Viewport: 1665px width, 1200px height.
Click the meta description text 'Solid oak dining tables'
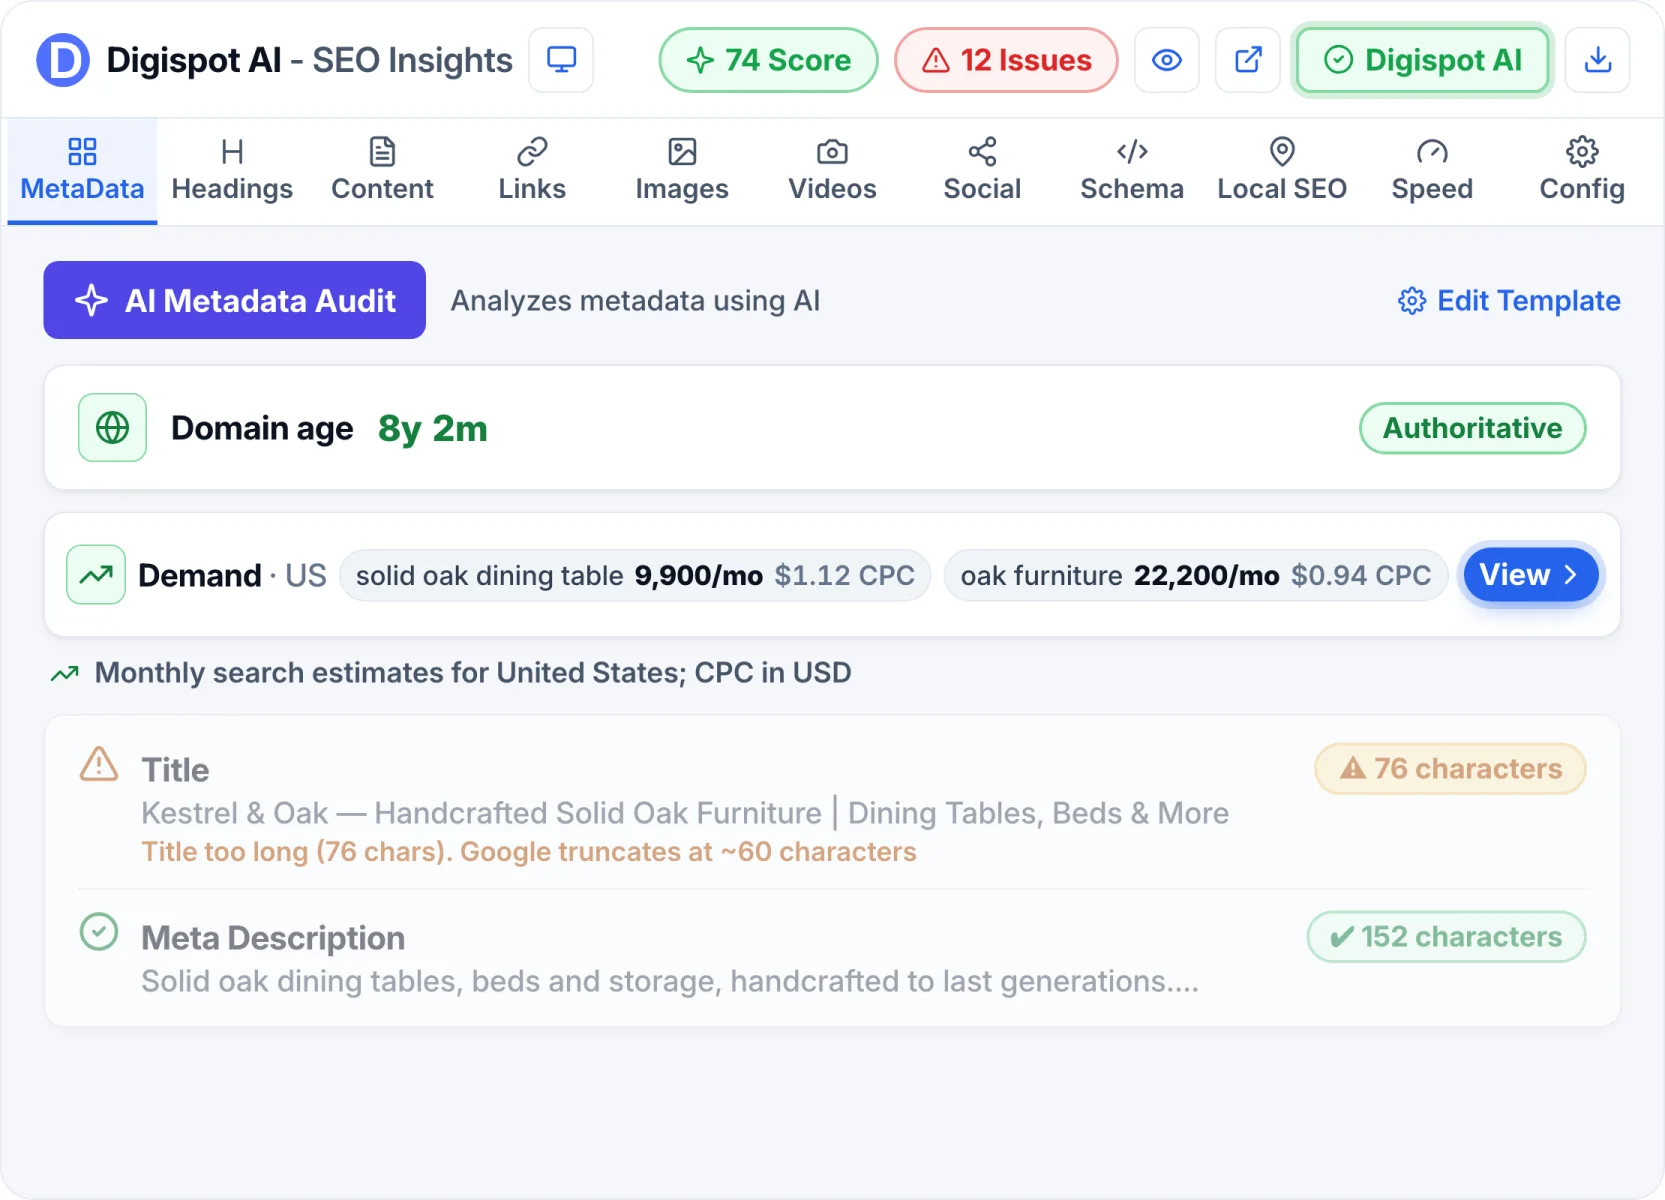tap(669, 981)
